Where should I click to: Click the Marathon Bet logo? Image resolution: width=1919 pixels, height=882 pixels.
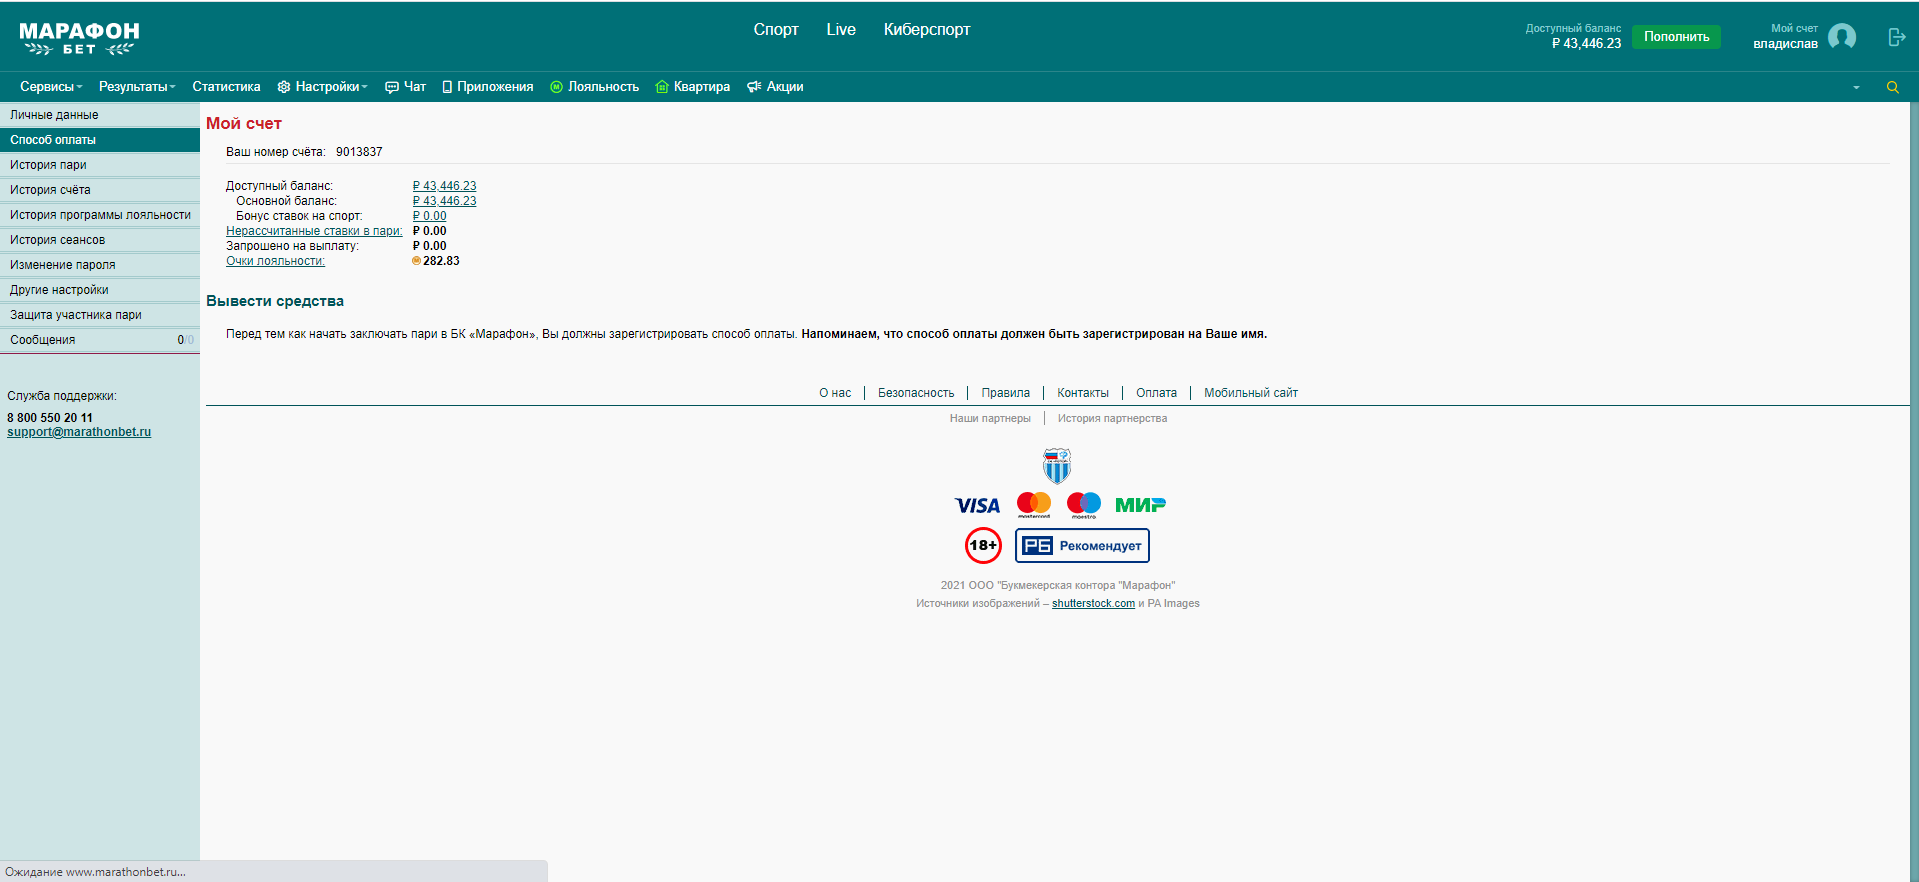79,38
